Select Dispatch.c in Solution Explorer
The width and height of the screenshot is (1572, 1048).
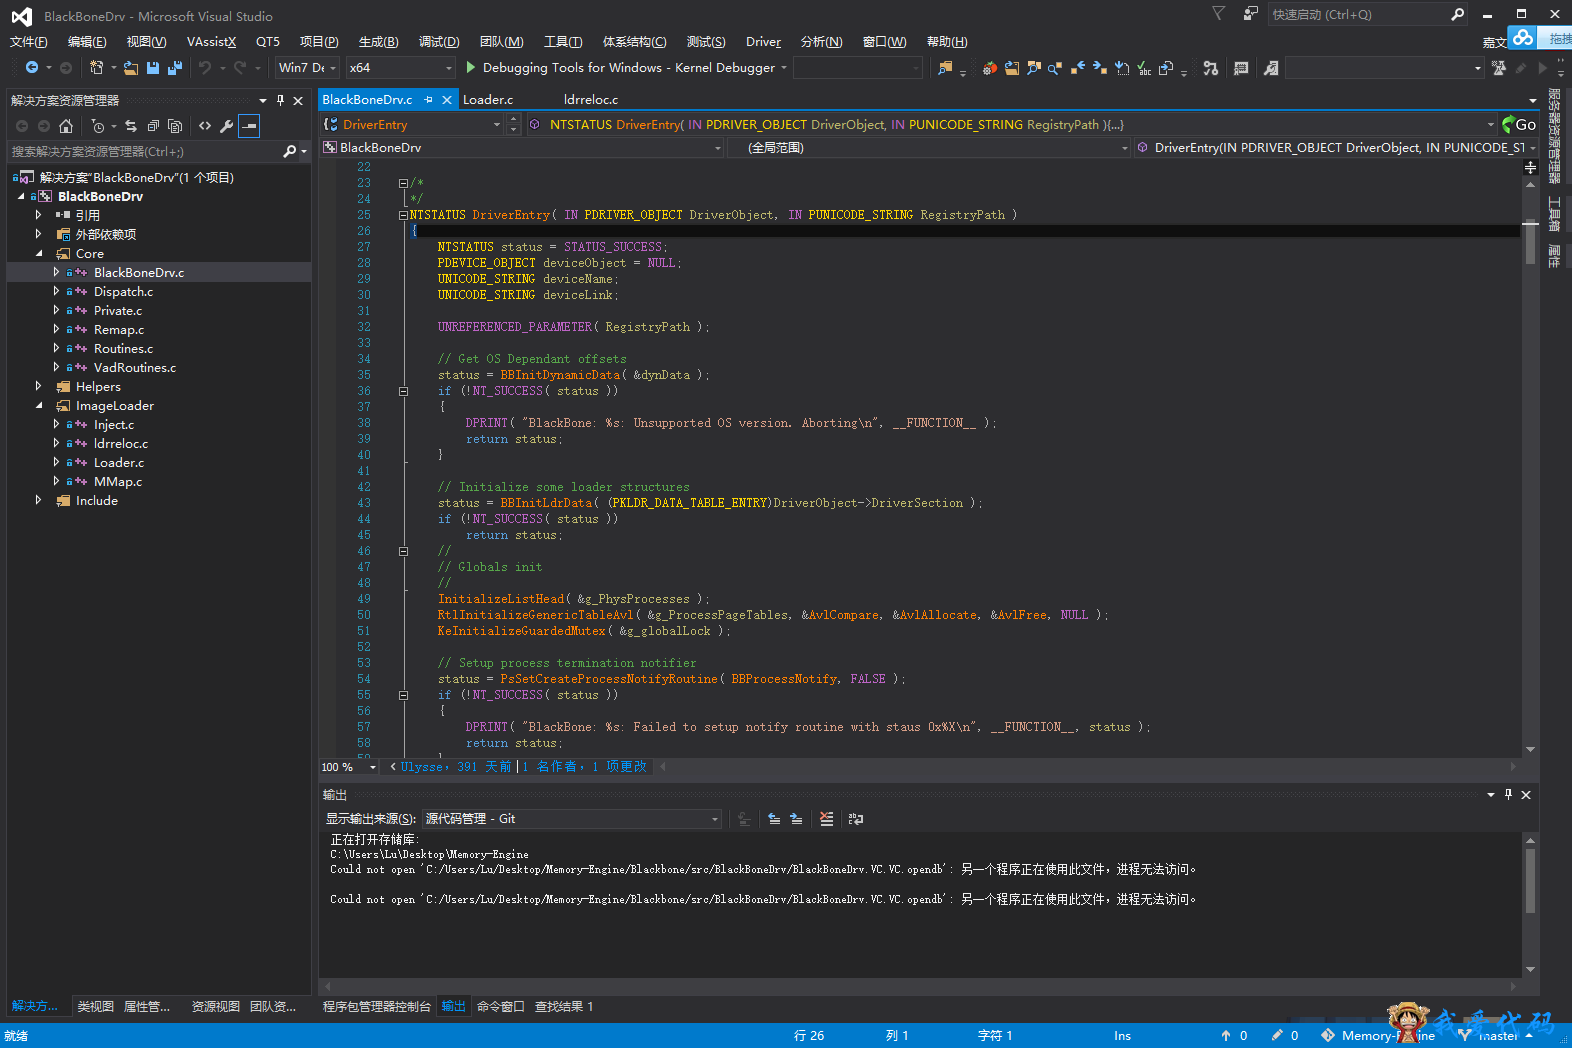pyautogui.click(x=123, y=292)
